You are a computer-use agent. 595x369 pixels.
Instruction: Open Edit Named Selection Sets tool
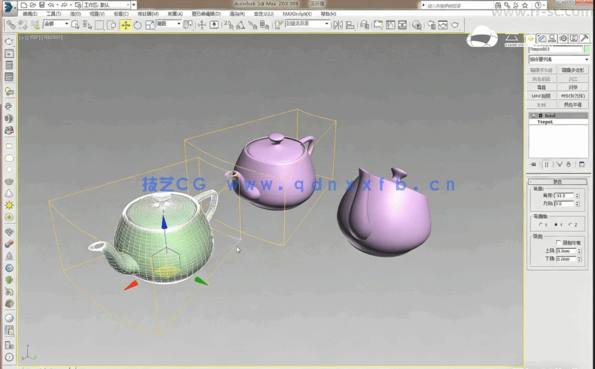[x=279, y=25]
